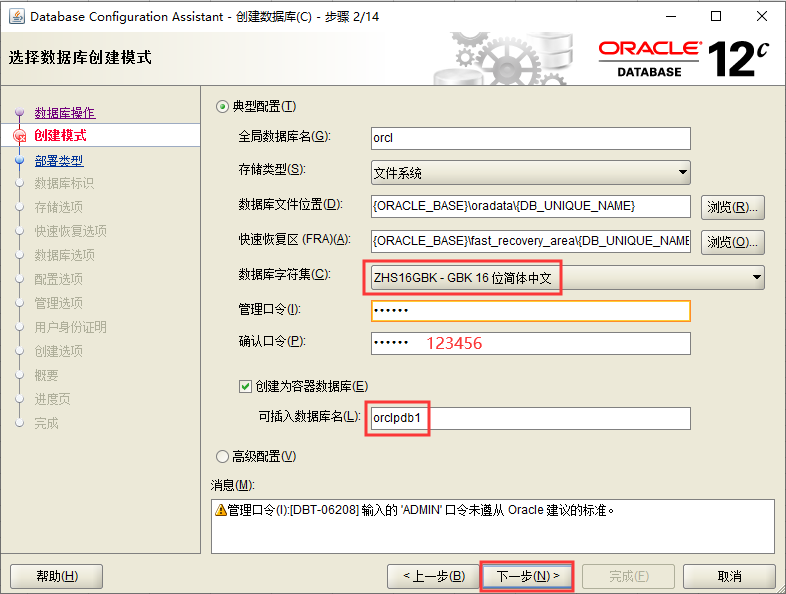Focus the 管理口令 password field
The width and height of the screenshot is (786, 594).
click(x=530, y=310)
